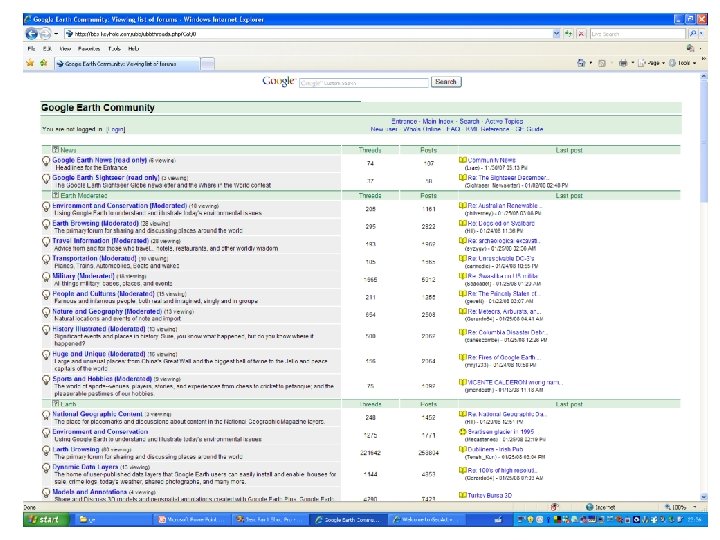Open the Travel Information (Moderated) forum link
This screenshot has width=720, height=540.
click(x=101, y=240)
